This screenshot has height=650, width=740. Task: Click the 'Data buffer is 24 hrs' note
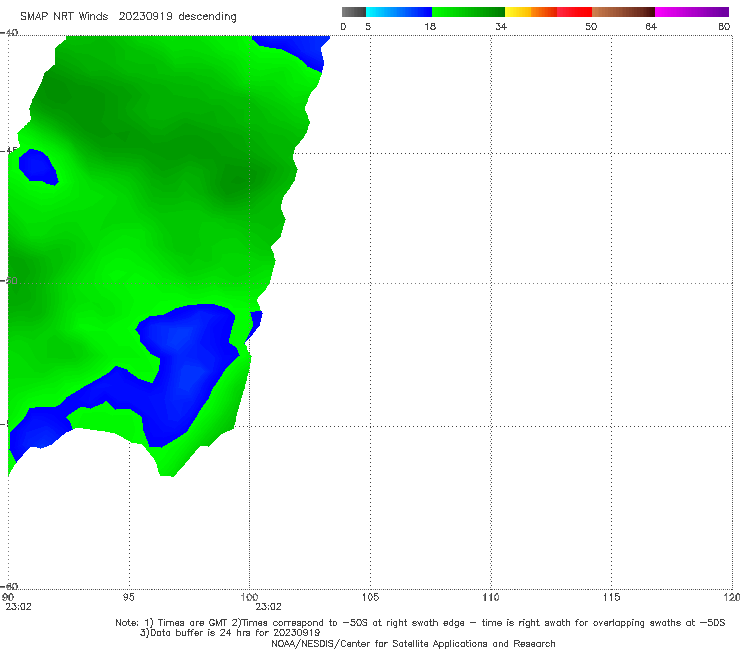point(230,633)
